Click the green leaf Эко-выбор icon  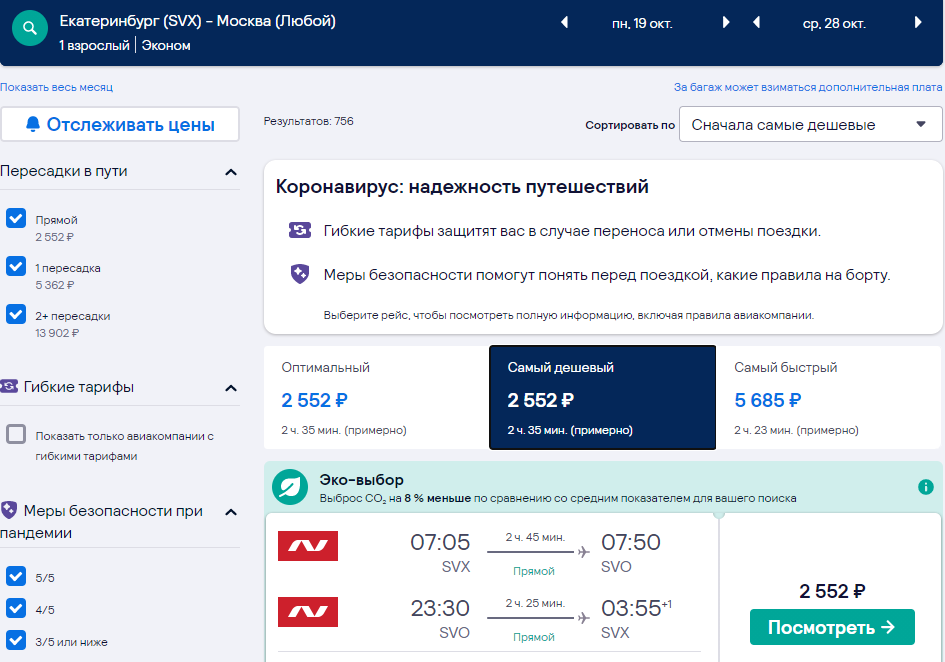pyautogui.click(x=290, y=487)
